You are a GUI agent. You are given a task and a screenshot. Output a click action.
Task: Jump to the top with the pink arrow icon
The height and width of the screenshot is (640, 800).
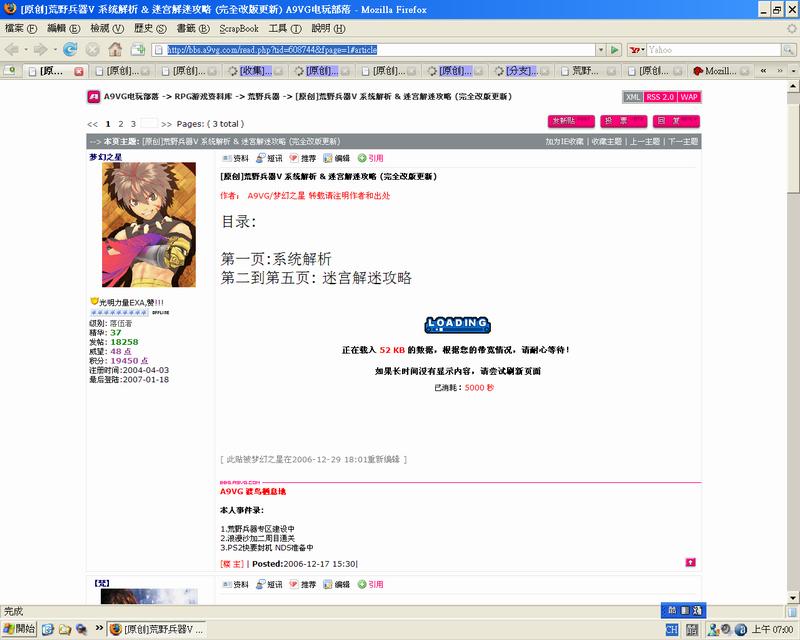(690, 562)
